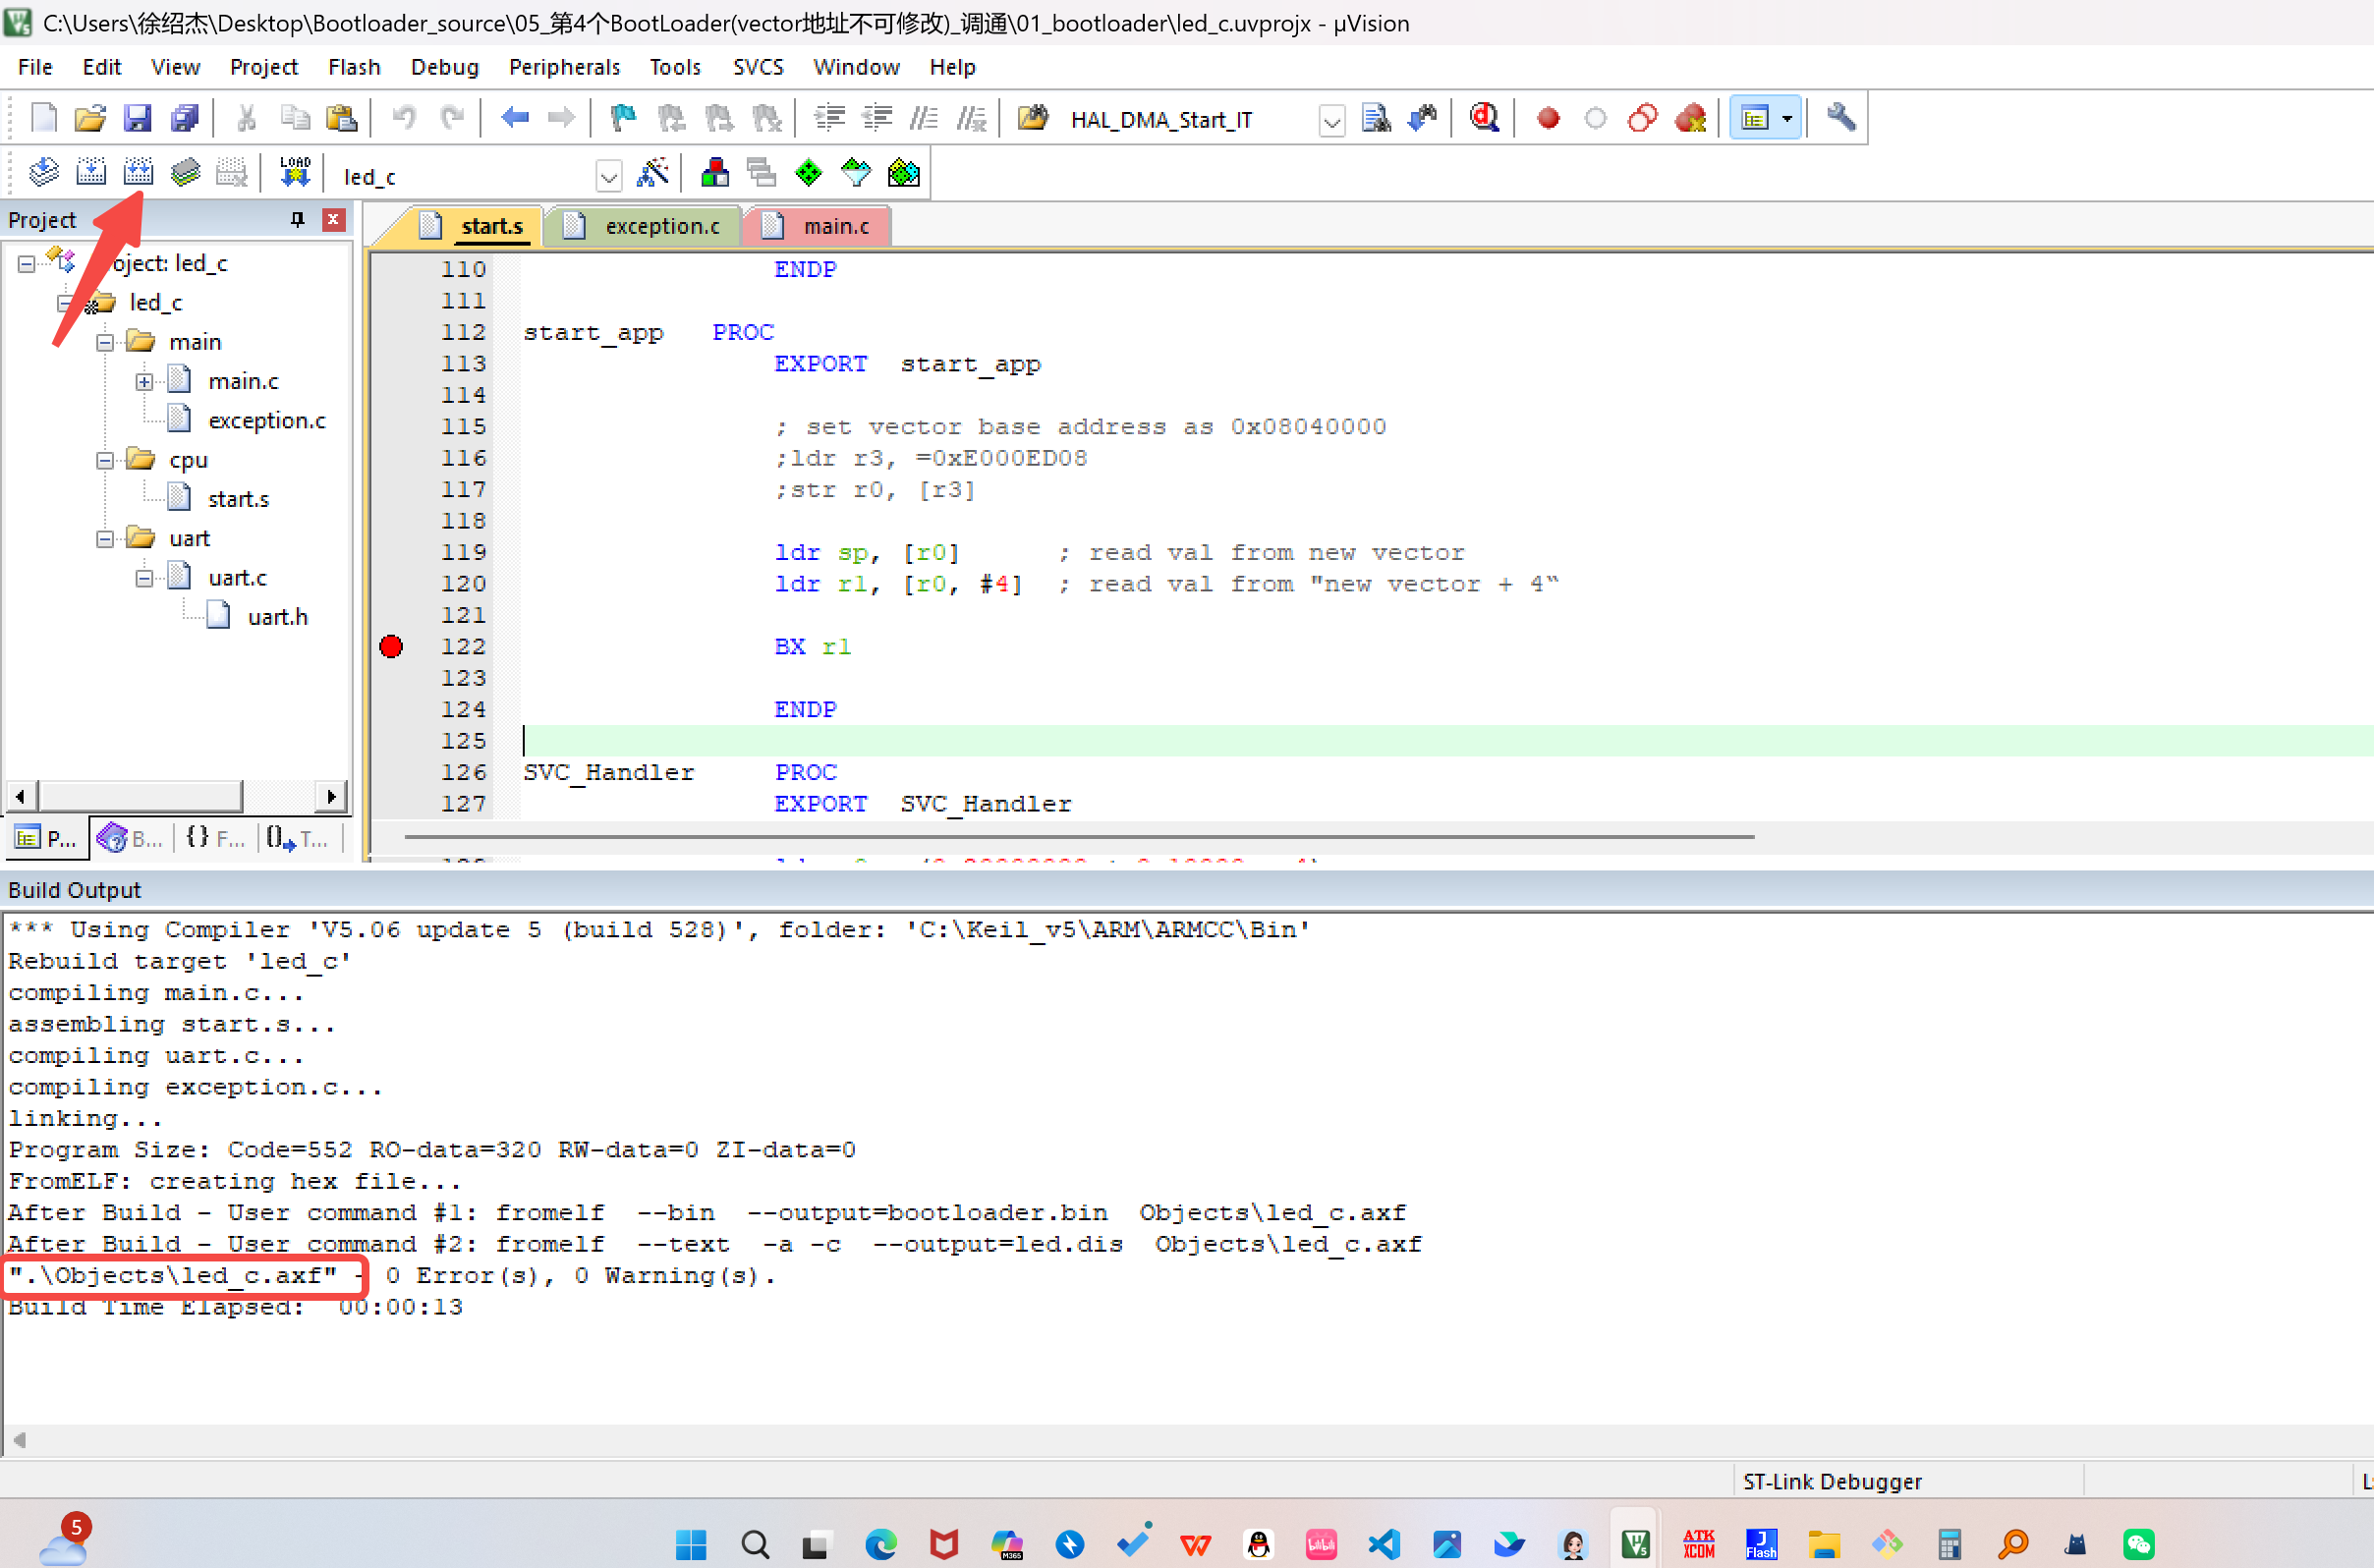Toggle pin on the Project panel
The width and height of the screenshot is (2374, 1568).
click(297, 219)
